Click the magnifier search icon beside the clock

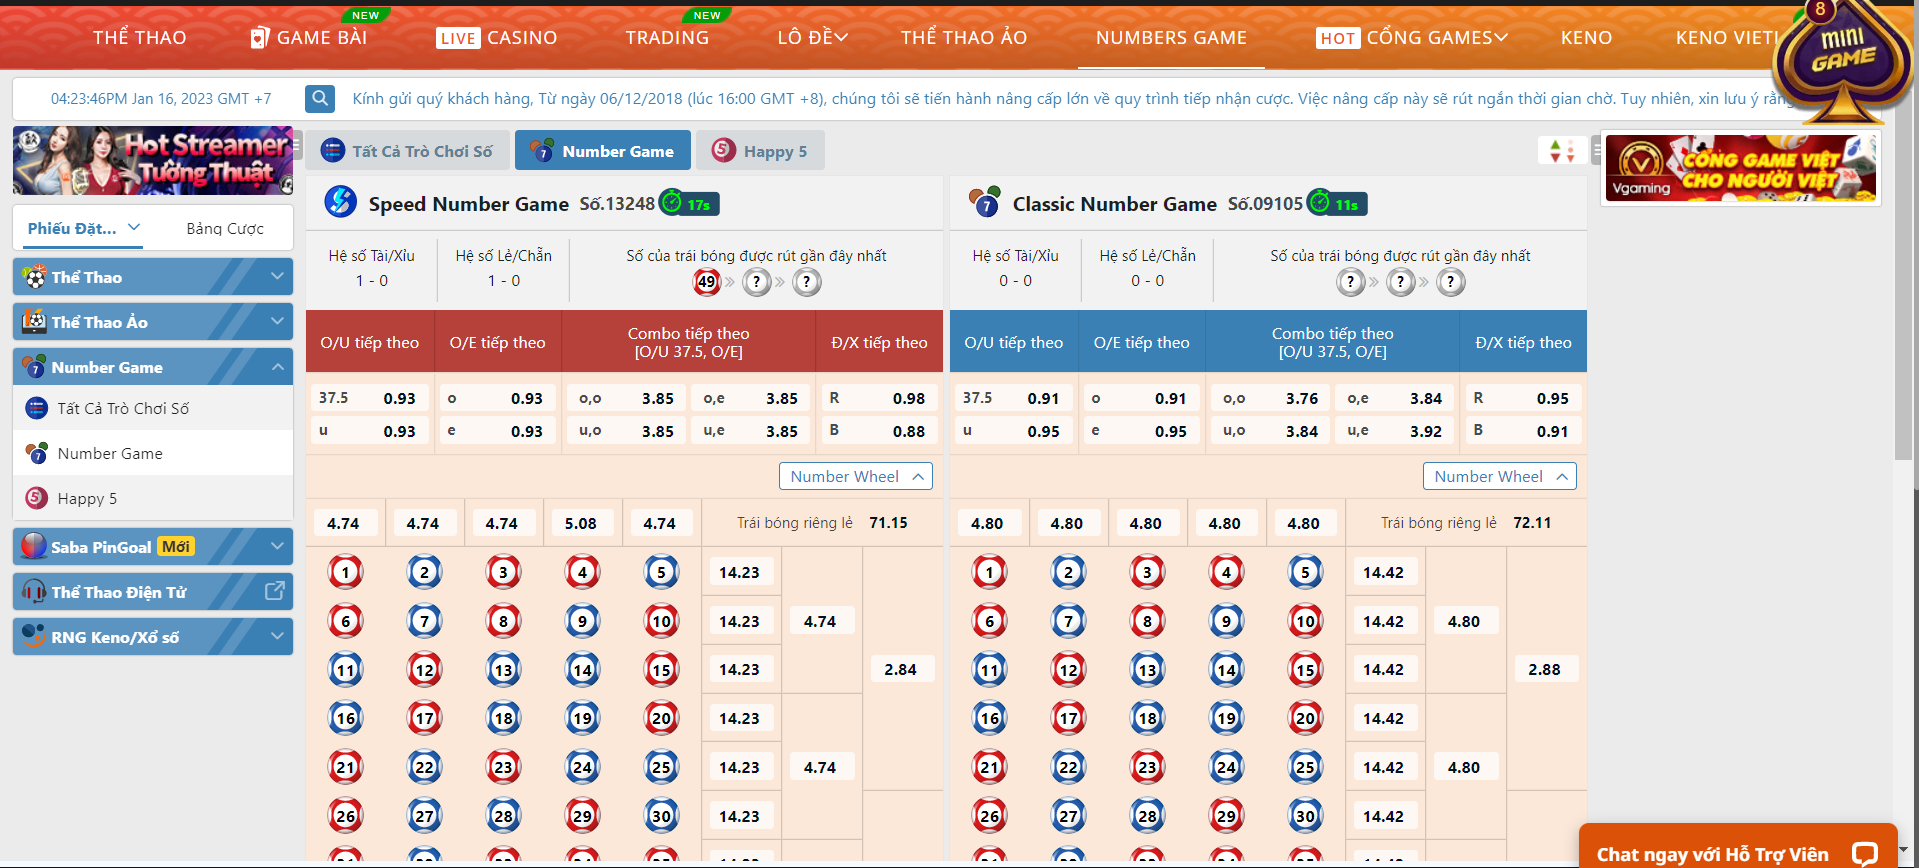pos(320,98)
